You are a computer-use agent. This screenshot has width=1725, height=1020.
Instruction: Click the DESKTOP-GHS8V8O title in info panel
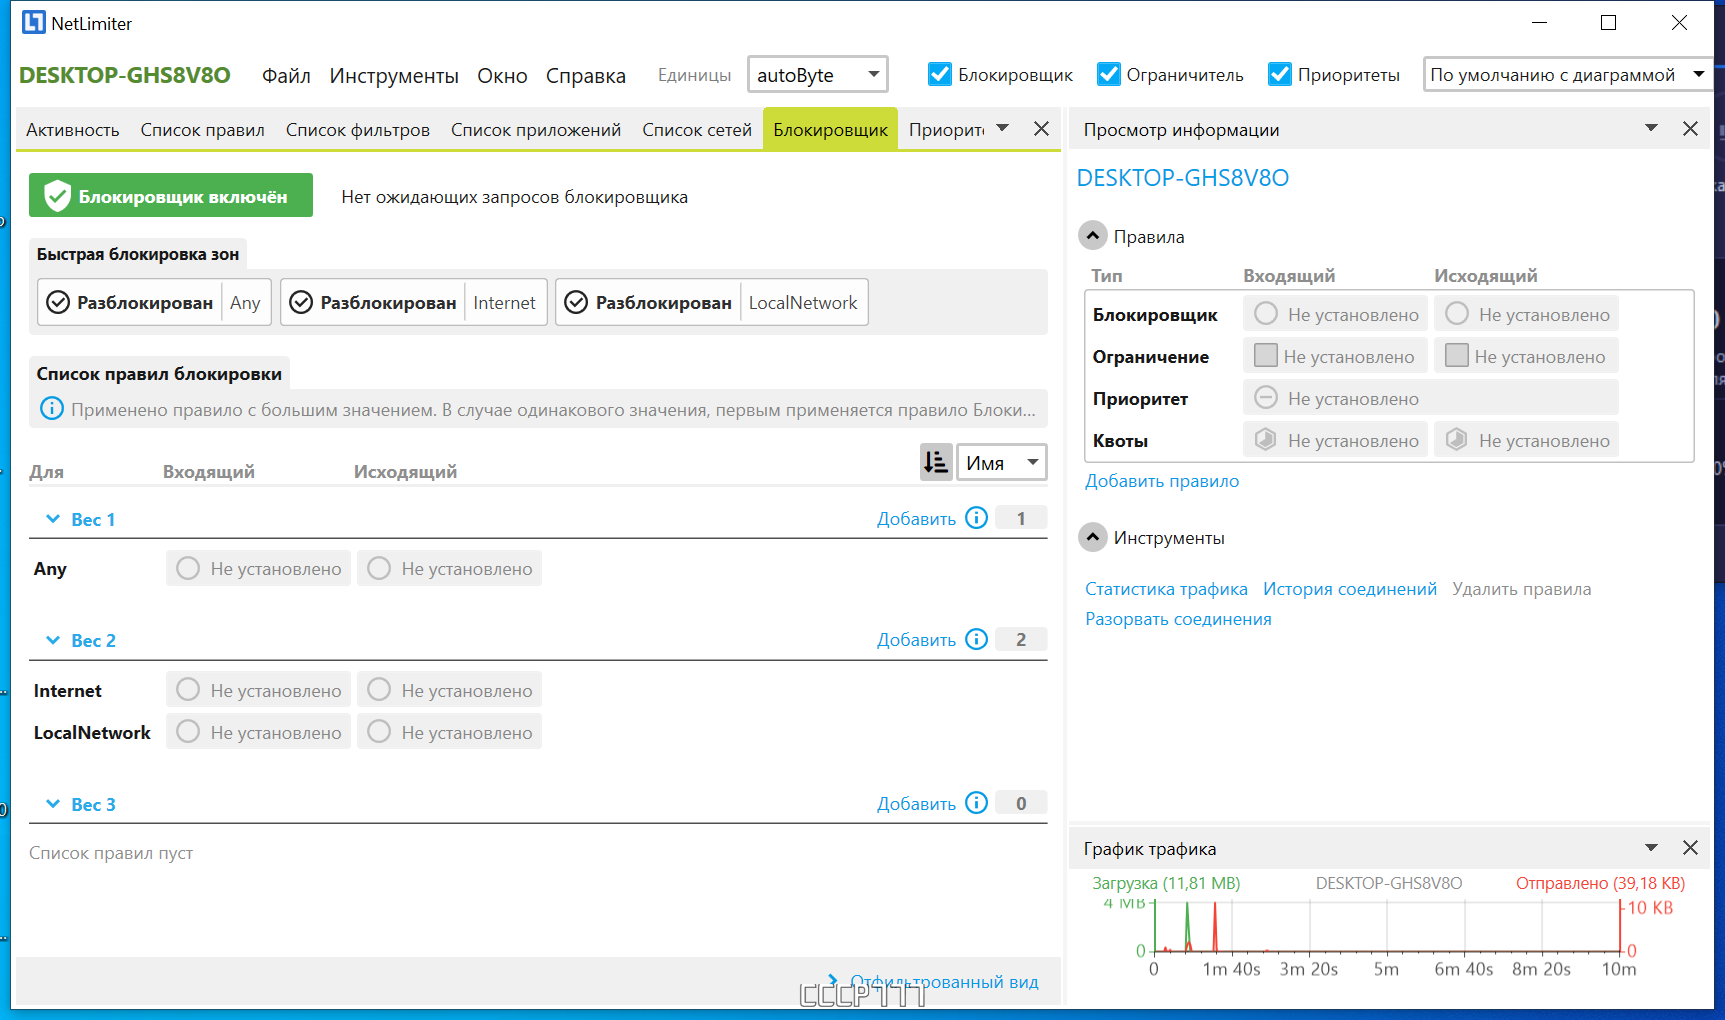pyautogui.click(x=1182, y=177)
